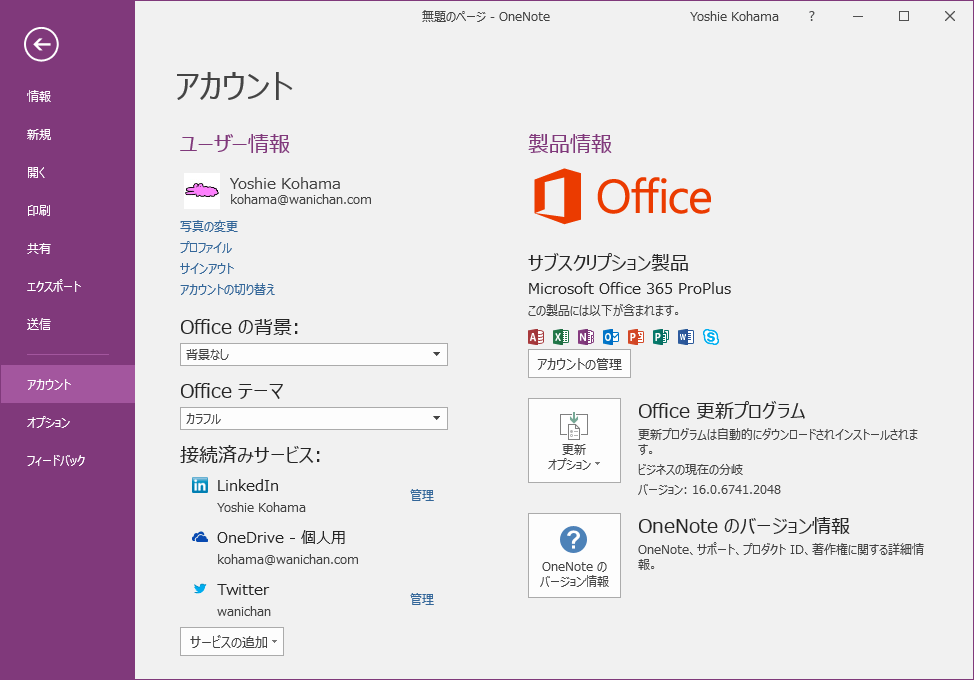
Task: Click the Outlook app icon
Action: coord(611,337)
